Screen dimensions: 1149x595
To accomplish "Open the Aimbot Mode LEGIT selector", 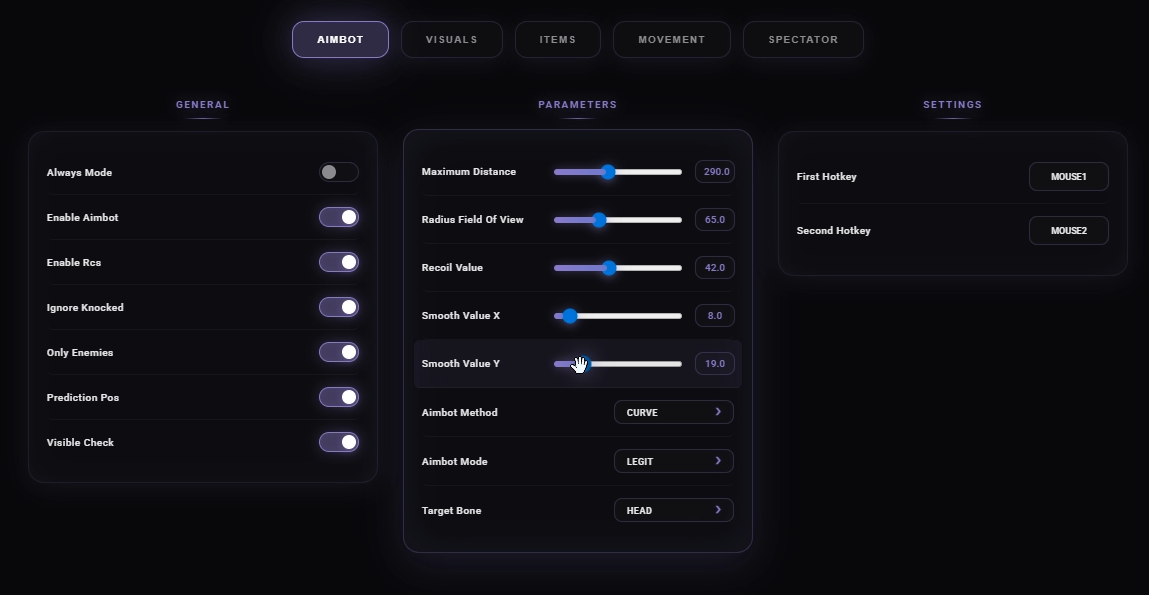I will pyautogui.click(x=673, y=461).
